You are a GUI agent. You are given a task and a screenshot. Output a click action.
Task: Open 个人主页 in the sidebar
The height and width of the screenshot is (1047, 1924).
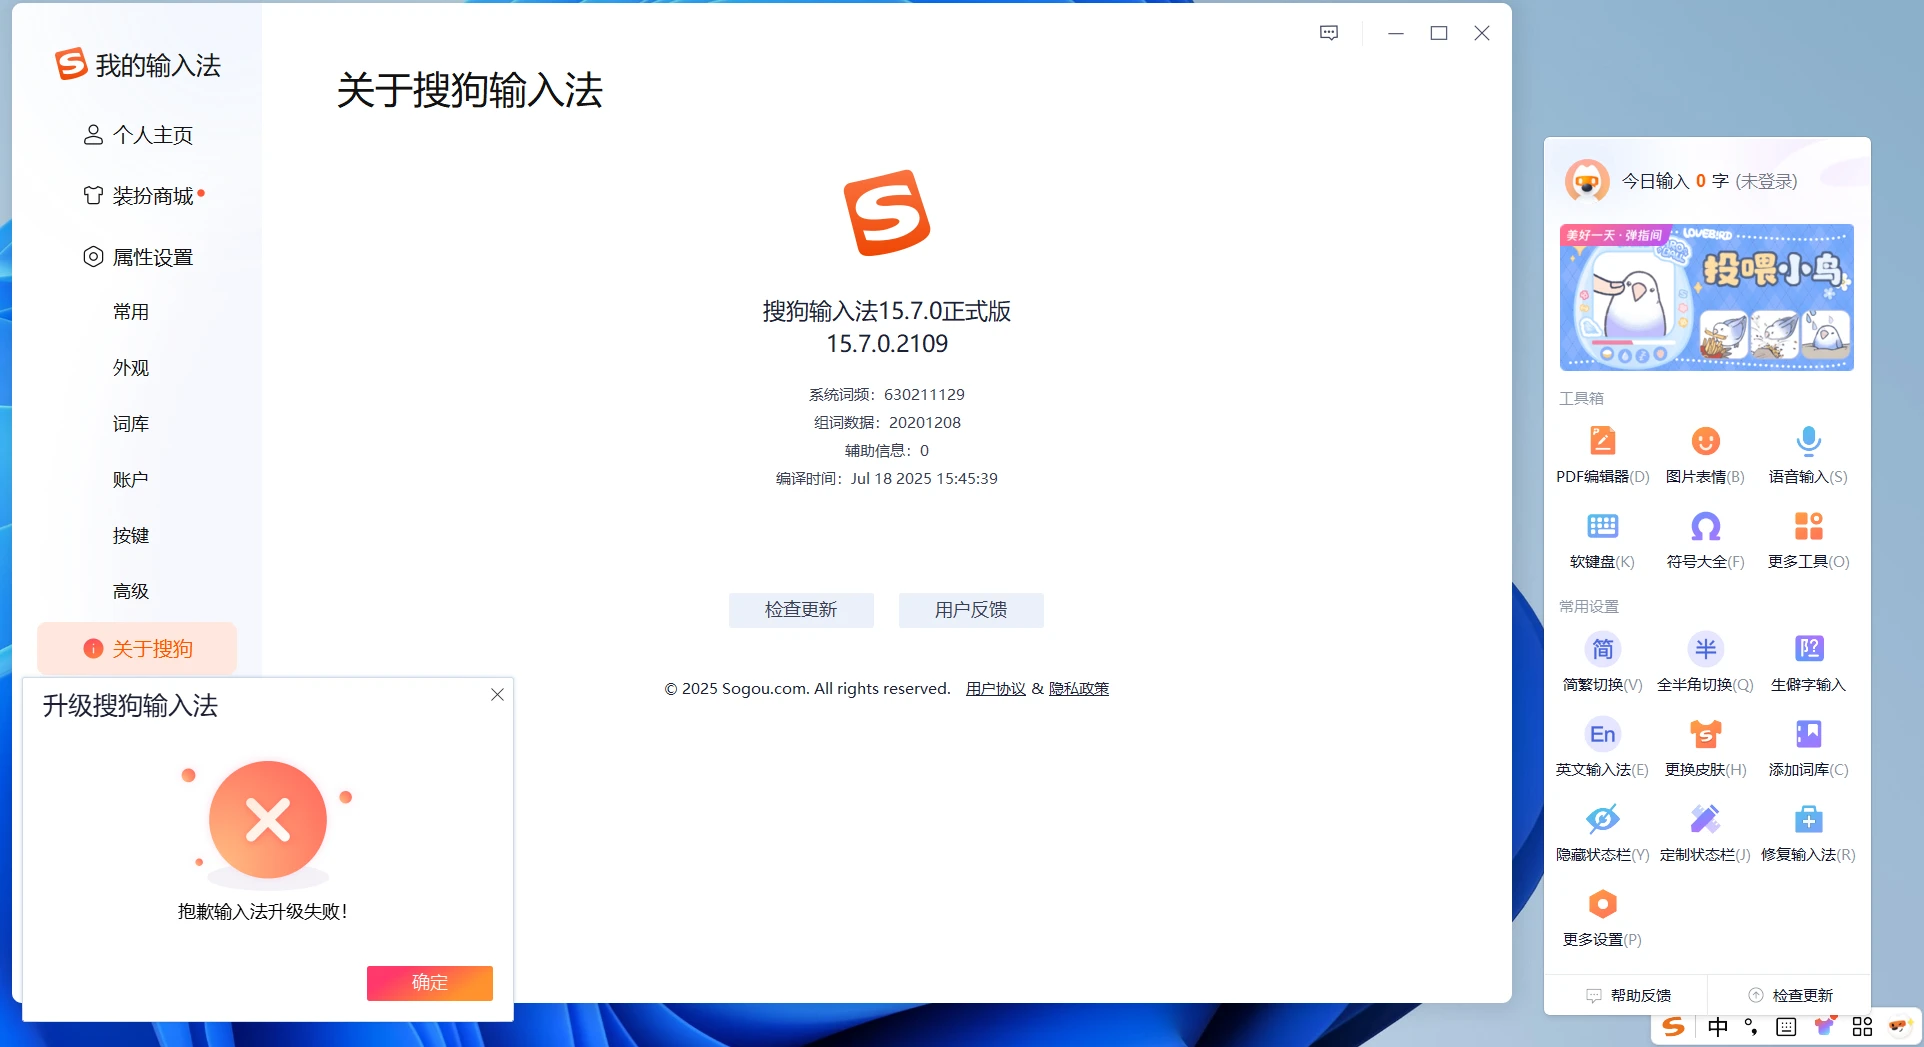[138, 135]
